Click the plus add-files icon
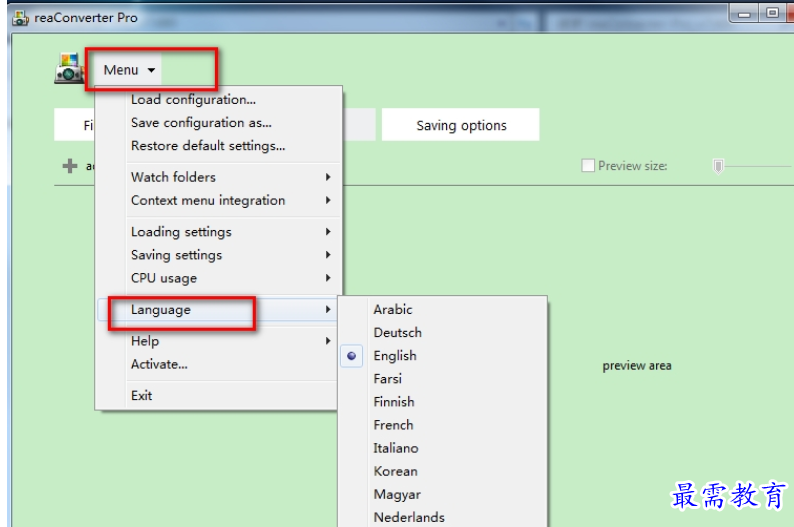Image resolution: width=794 pixels, height=527 pixels. tap(70, 166)
